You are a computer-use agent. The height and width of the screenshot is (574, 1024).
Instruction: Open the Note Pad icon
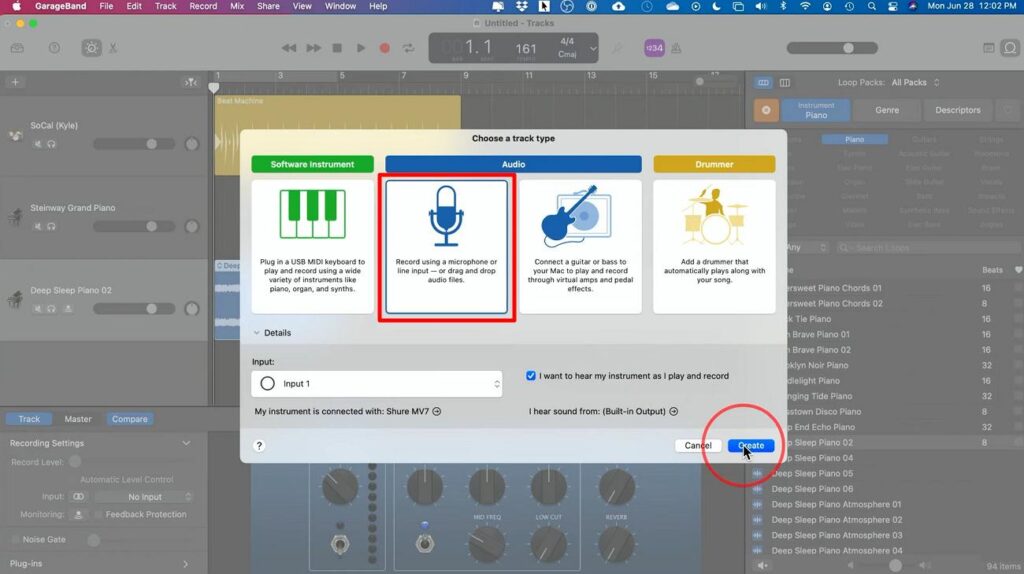[x=989, y=48]
